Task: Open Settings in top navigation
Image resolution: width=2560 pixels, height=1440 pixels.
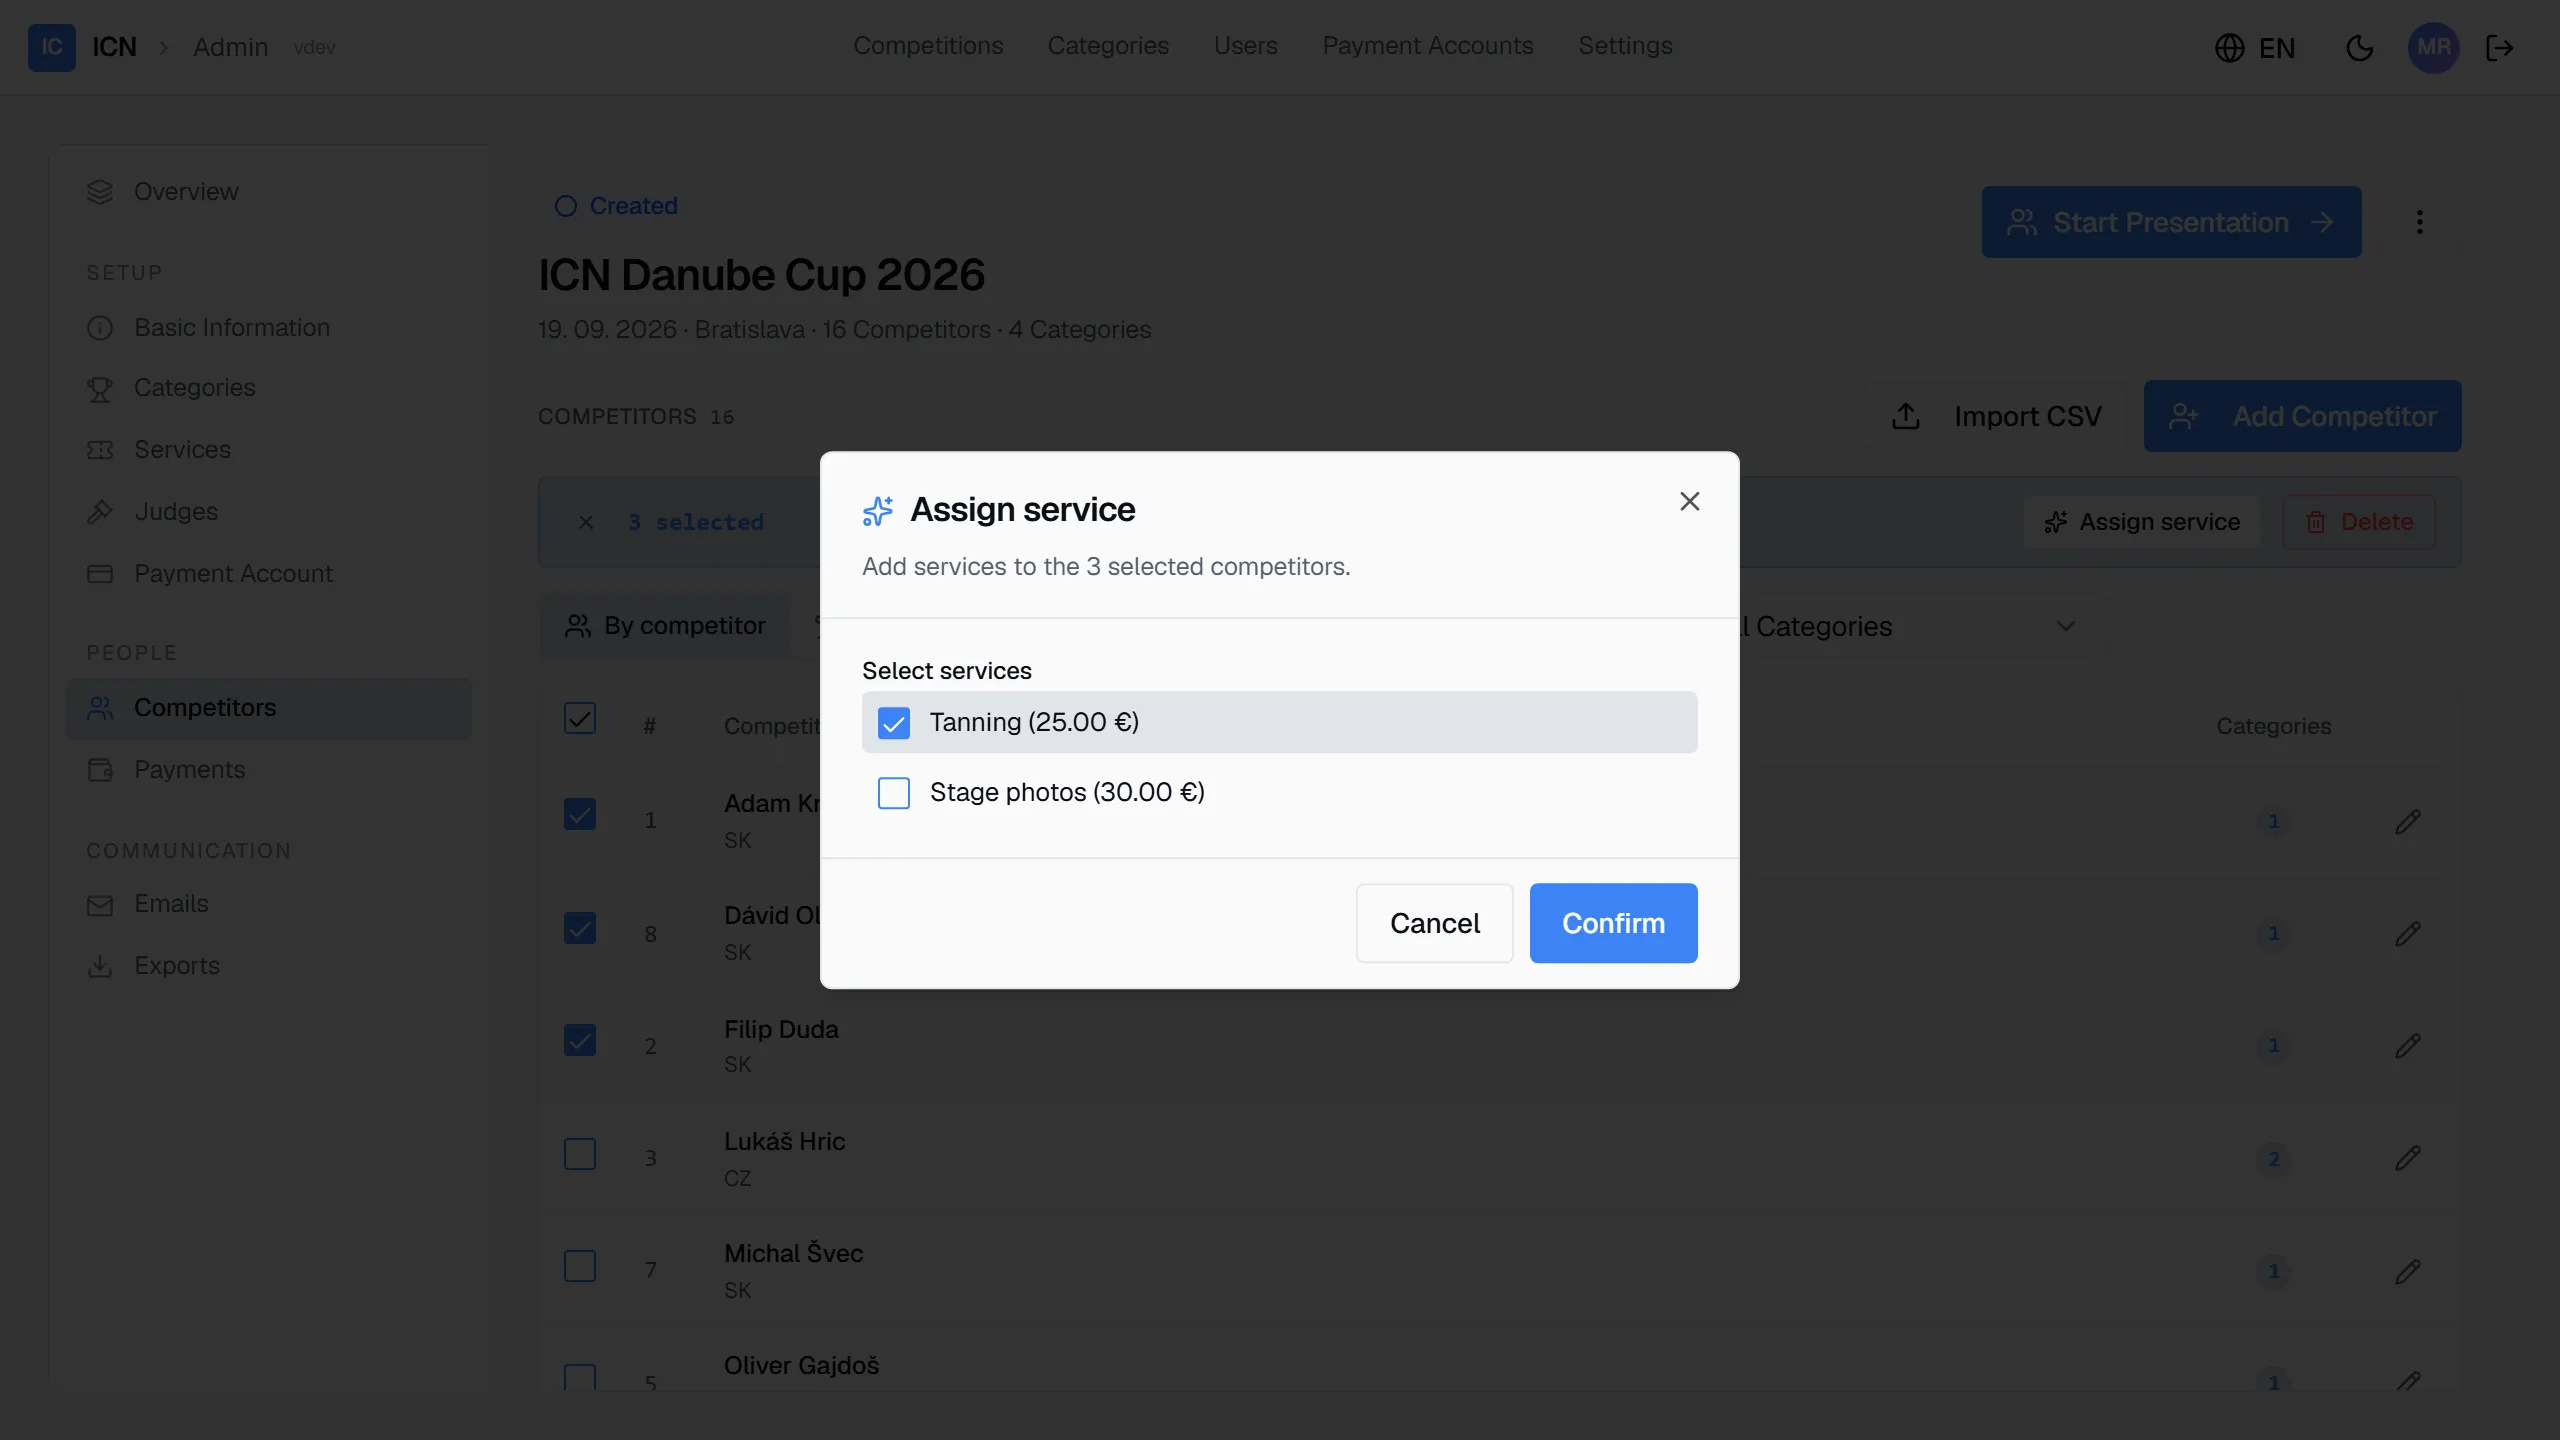Action: (1625, 46)
